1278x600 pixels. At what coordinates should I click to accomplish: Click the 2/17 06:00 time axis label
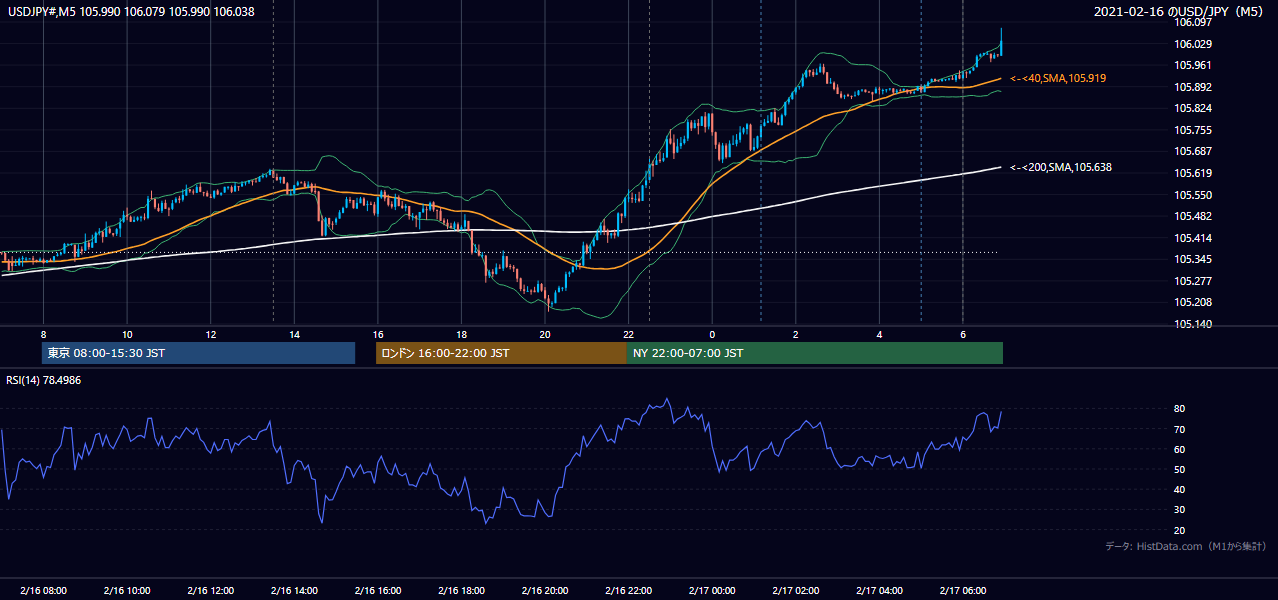coord(963,591)
